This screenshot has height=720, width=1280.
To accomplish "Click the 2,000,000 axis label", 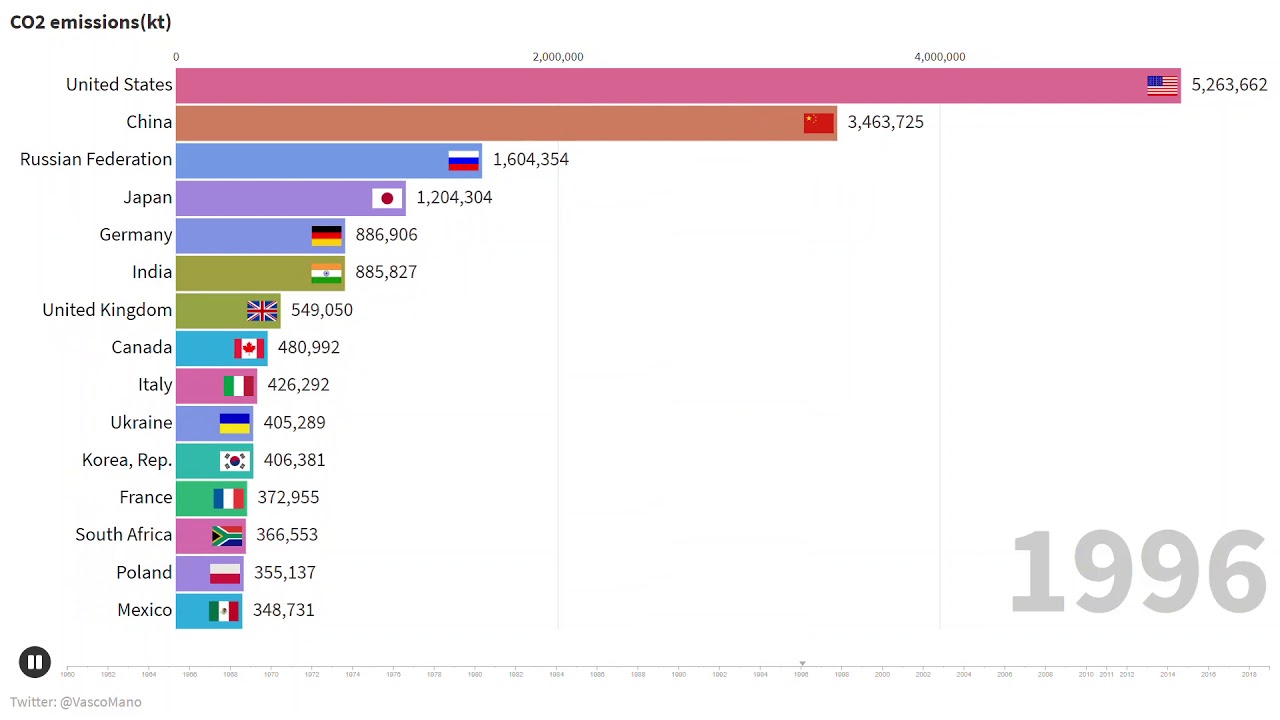I will (558, 57).
